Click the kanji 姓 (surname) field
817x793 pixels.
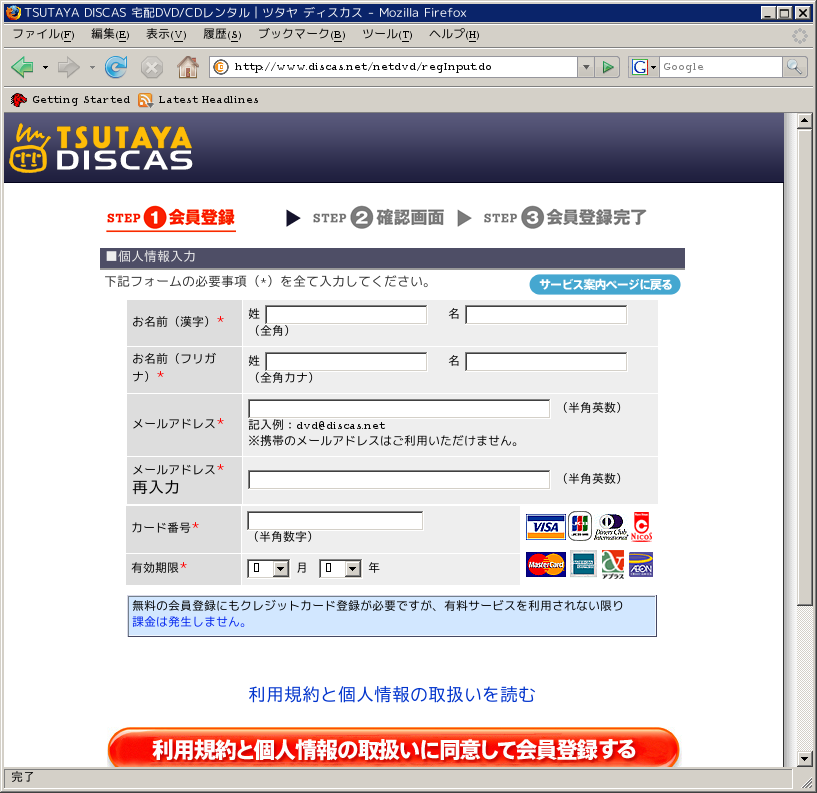(346, 315)
